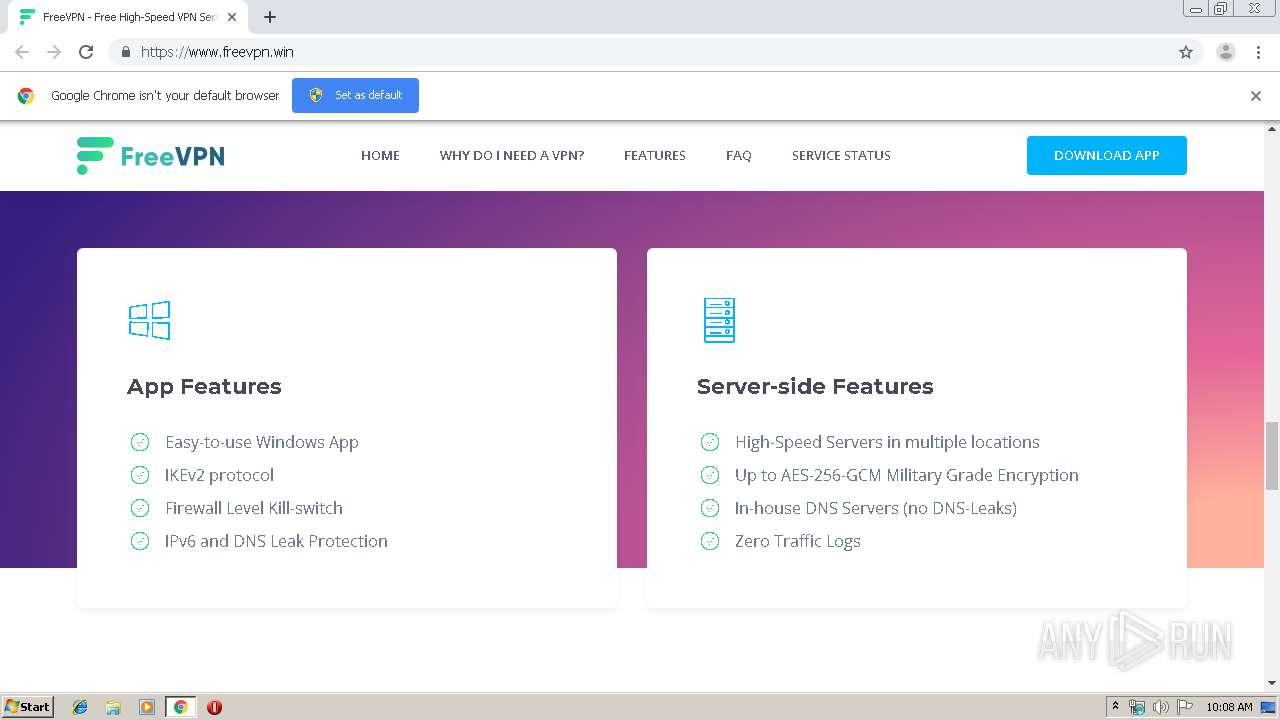Show hidden tray icons arrow
This screenshot has width=1280, height=720.
point(1115,707)
